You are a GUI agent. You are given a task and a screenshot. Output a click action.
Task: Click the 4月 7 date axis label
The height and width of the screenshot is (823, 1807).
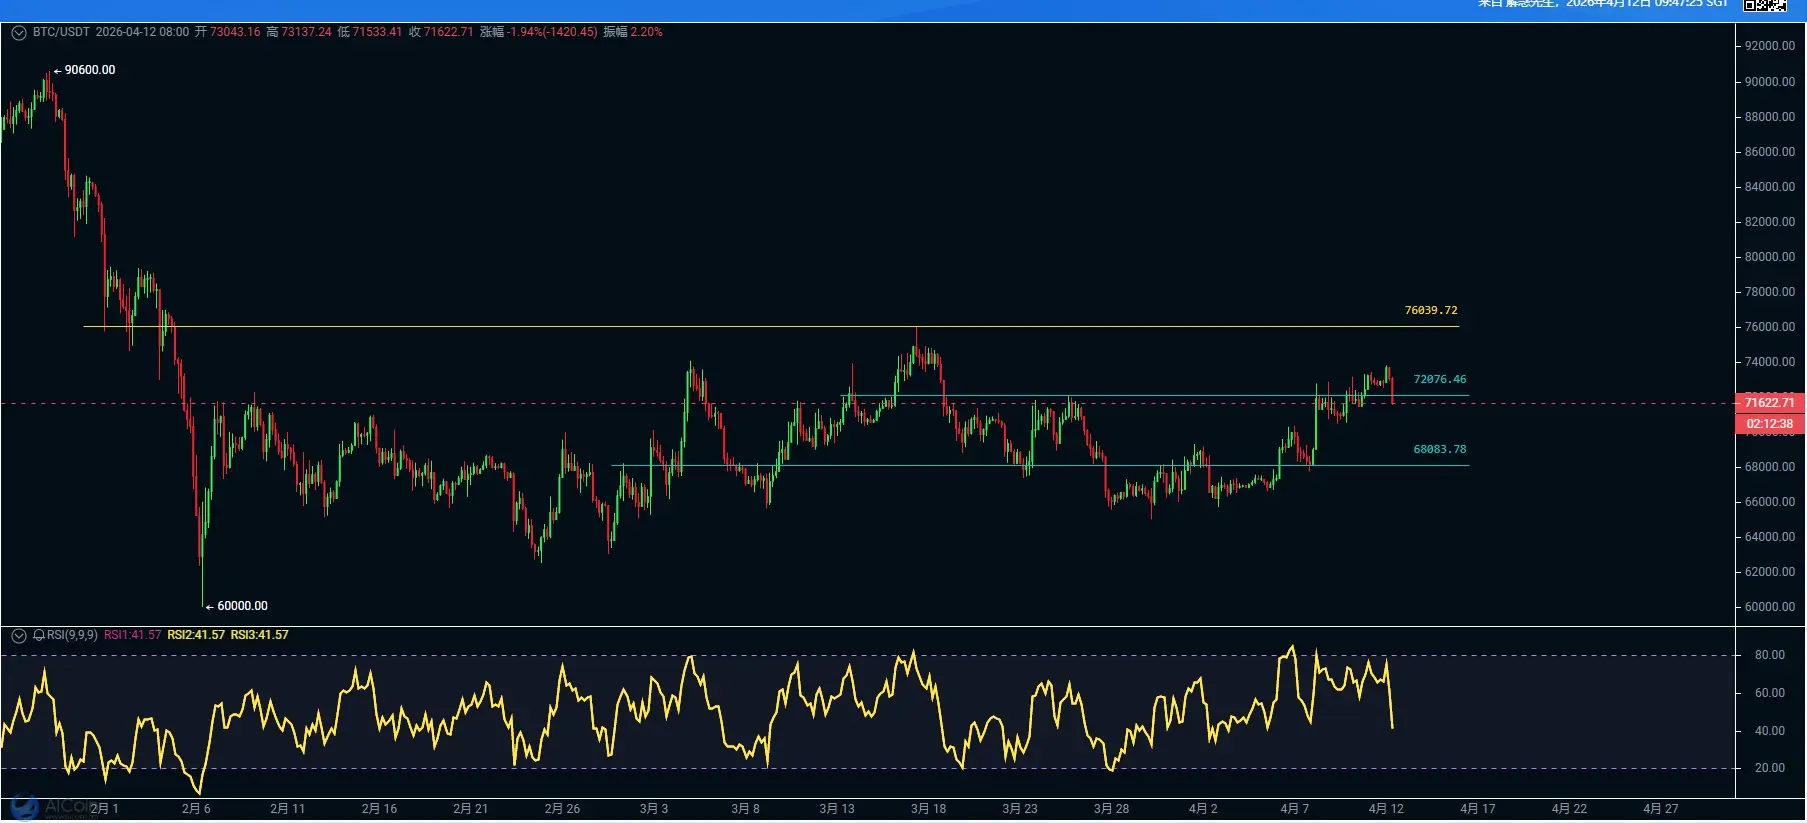point(1294,809)
